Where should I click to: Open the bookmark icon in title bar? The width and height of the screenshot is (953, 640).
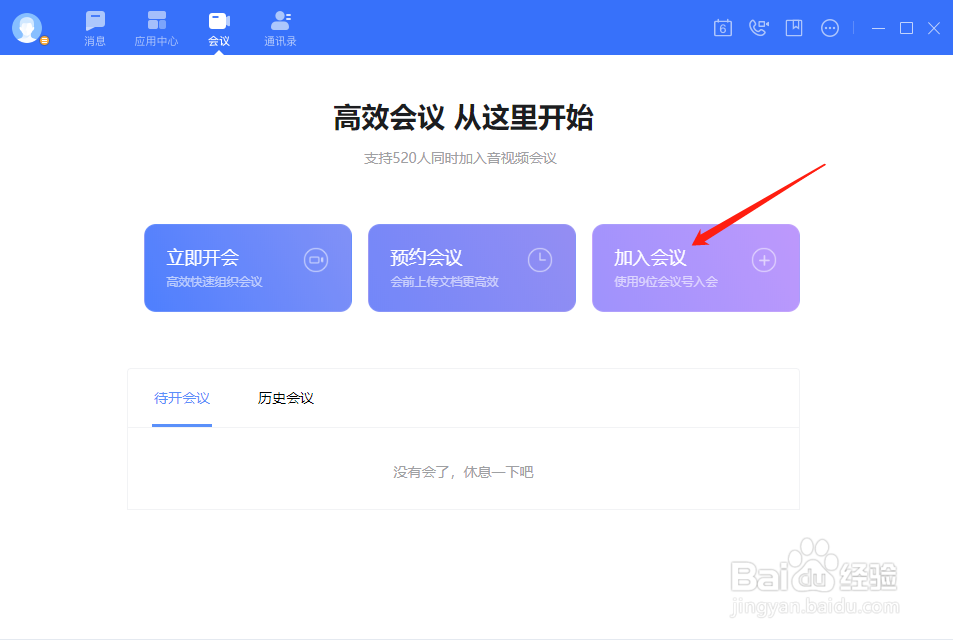tap(794, 28)
